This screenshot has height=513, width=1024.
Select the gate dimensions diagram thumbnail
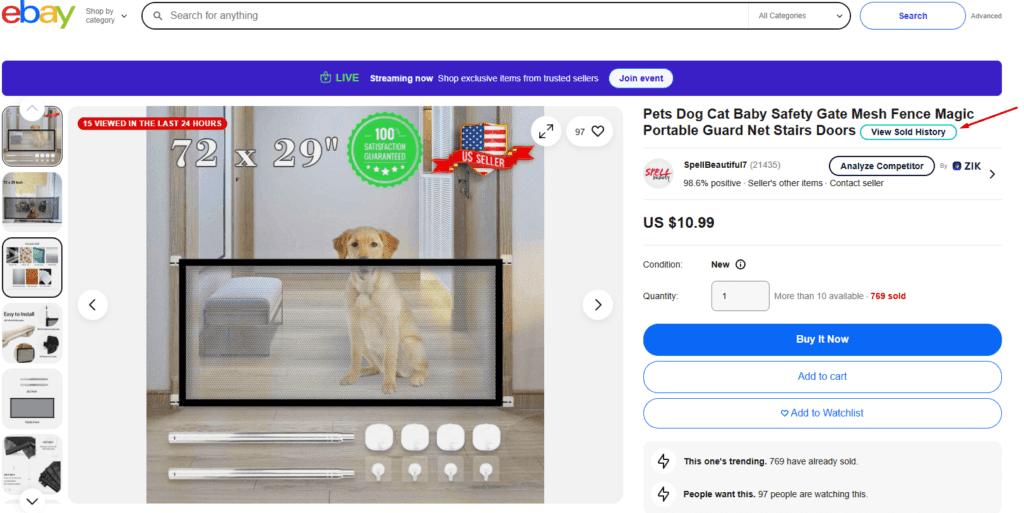coord(32,398)
